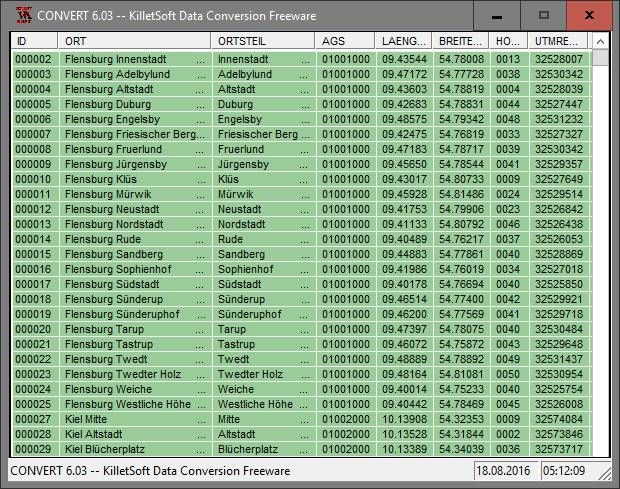Image resolution: width=620 pixels, height=489 pixels.
Task: Click ORTSTEIL cell 'Sophienhof'
Action: (x=264, y=270)
